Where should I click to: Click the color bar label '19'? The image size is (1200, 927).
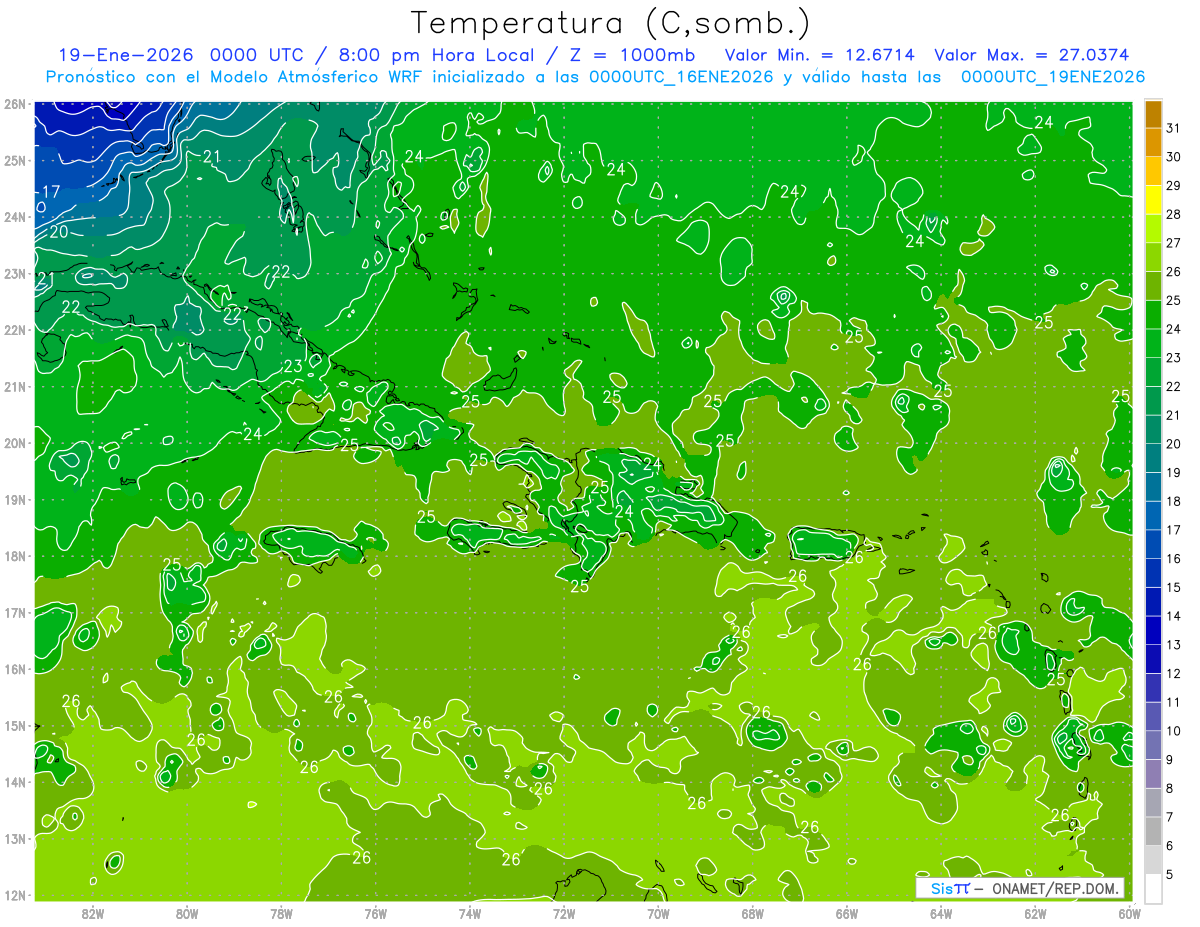tap(1173, 472)
